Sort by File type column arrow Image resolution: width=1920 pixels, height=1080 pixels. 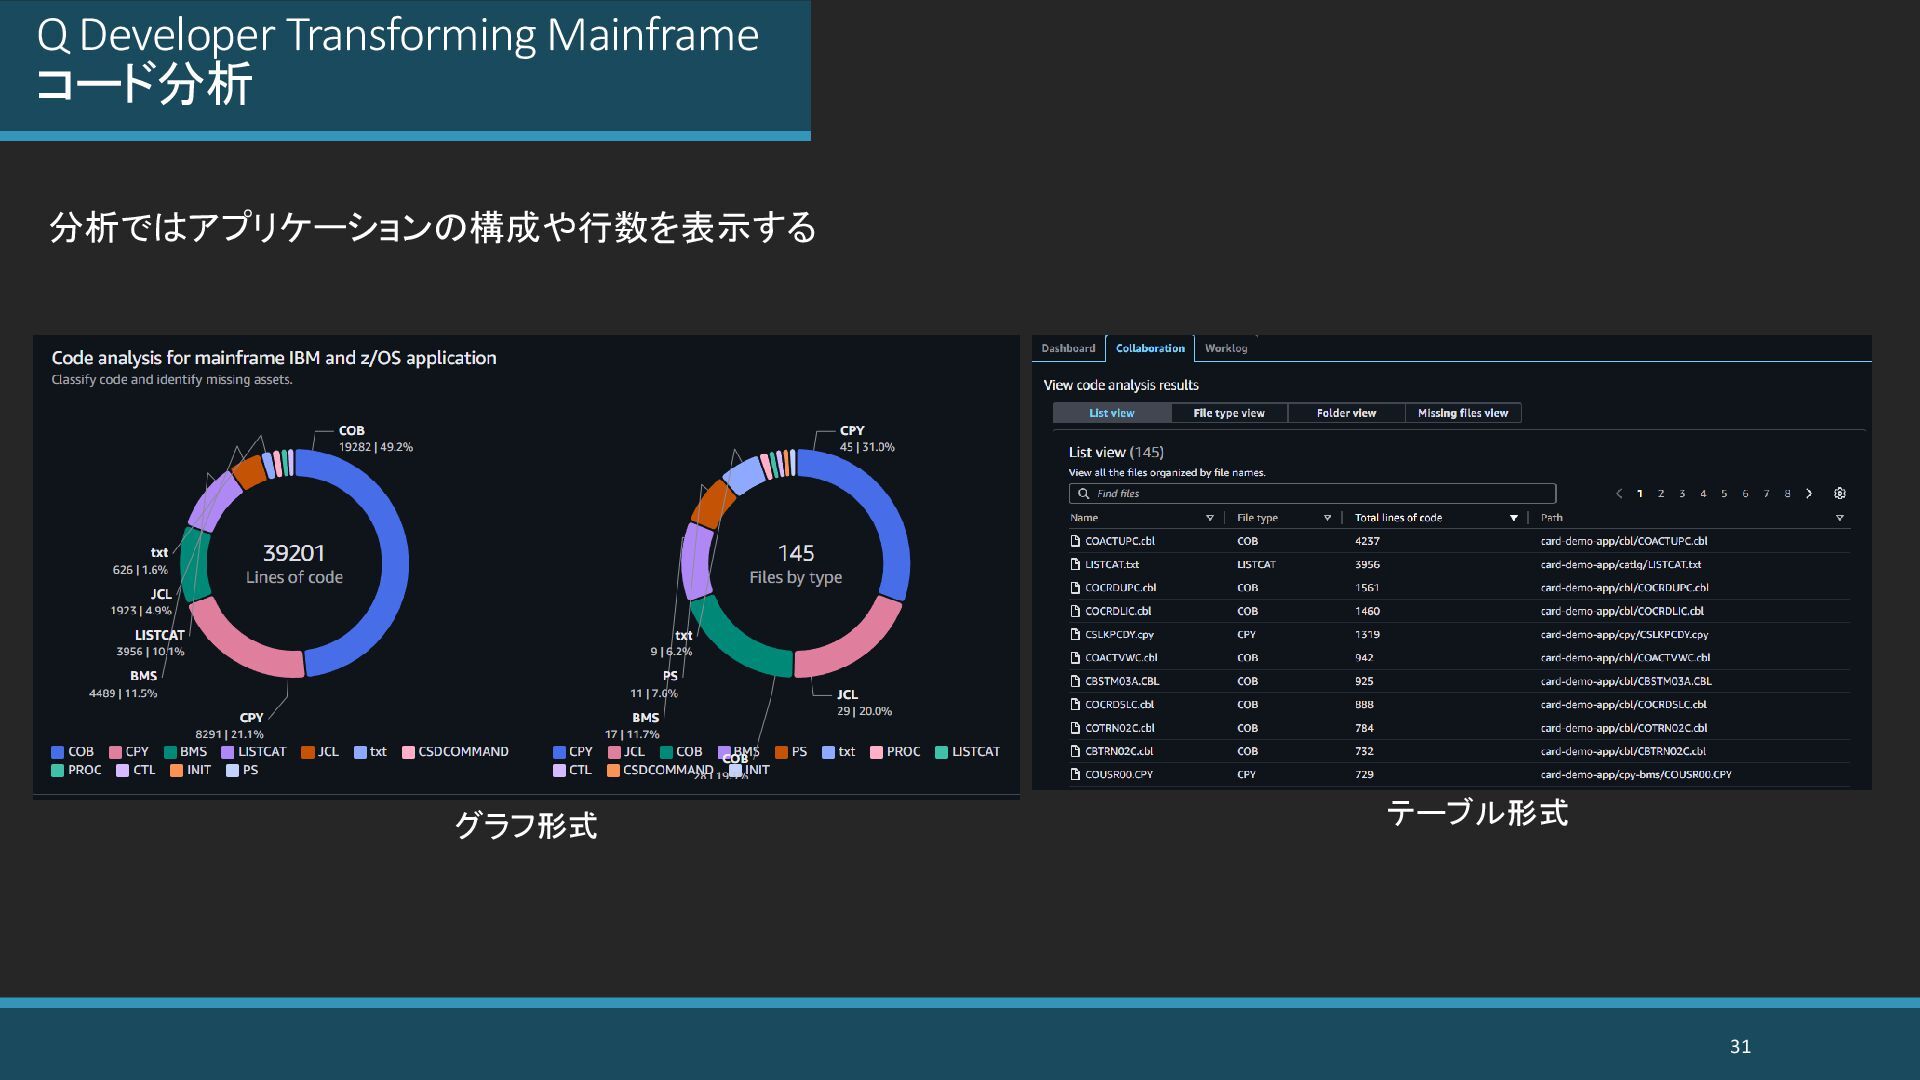point(1327,518)
